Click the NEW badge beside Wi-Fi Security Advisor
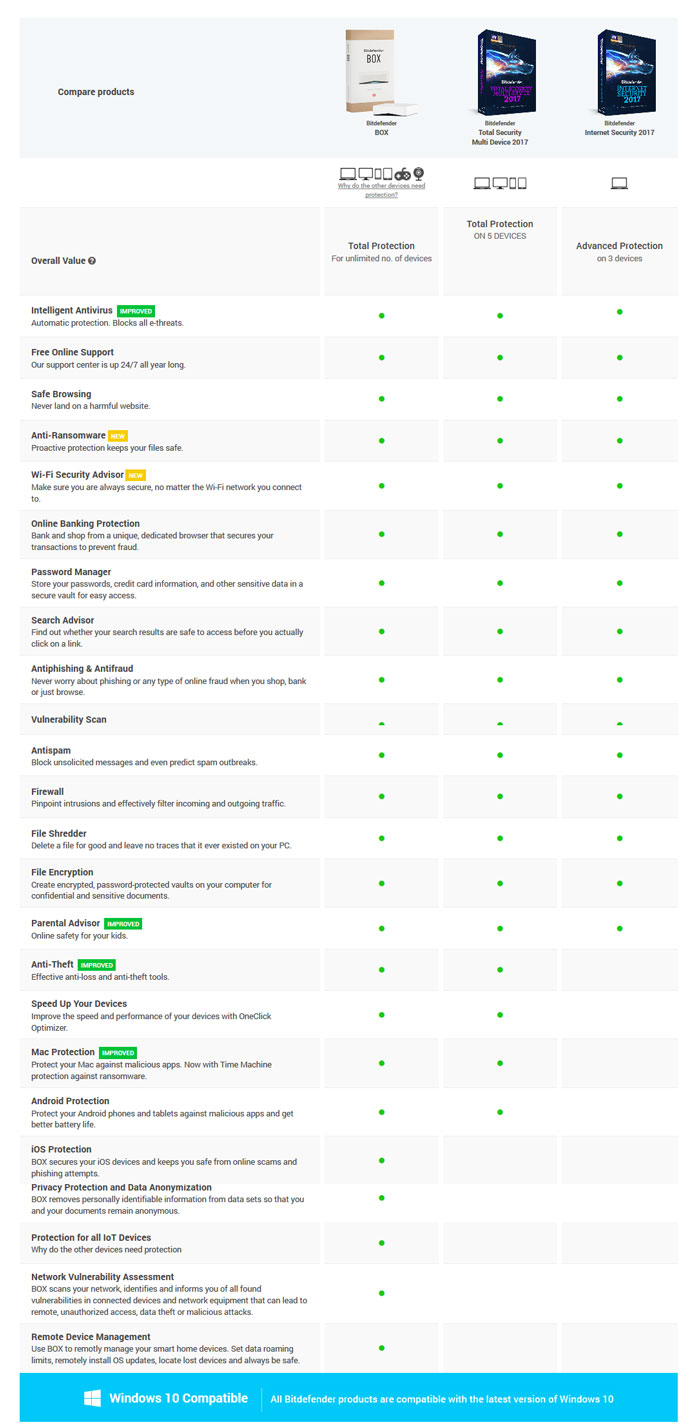This screenshot has height=1428, width=700. click(136, 475)
